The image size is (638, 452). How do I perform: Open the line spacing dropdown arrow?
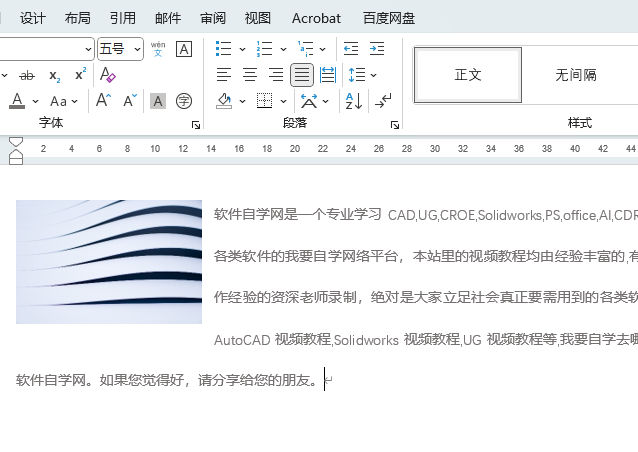coord(374,75)
